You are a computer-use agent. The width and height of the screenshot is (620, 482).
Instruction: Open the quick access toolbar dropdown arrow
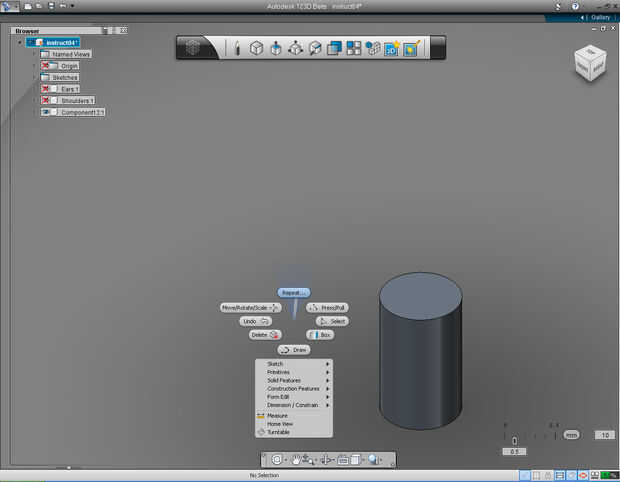tap(72, 6)
